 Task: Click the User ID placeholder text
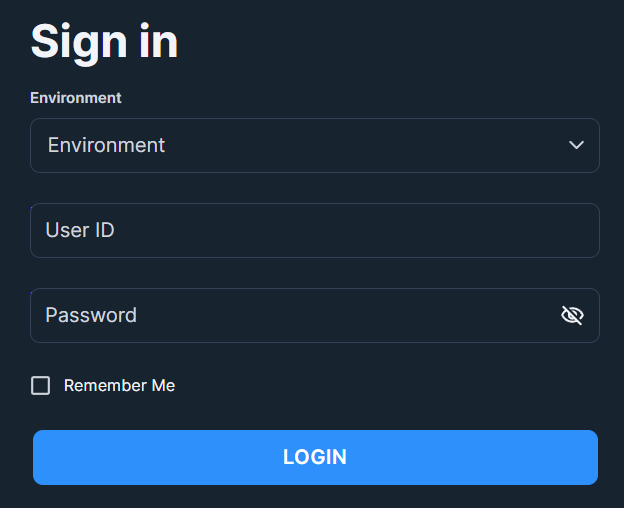click(x=80, y=230)
